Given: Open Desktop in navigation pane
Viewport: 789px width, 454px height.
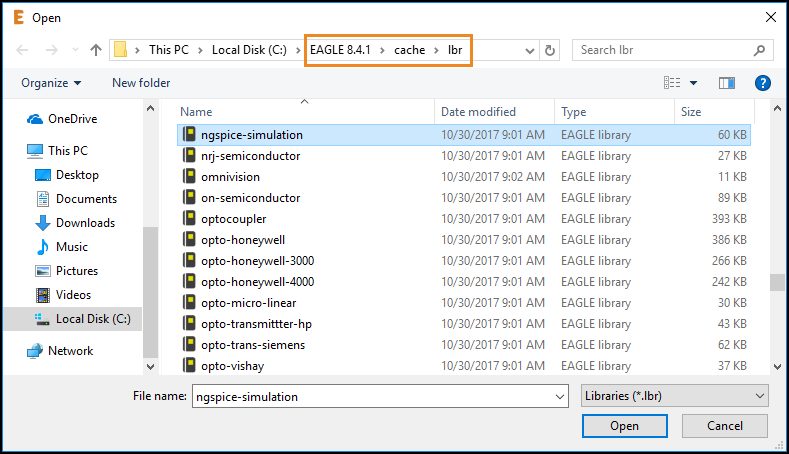Looking at the screenshot, I should pyautogui.click(x=67, y=175).
